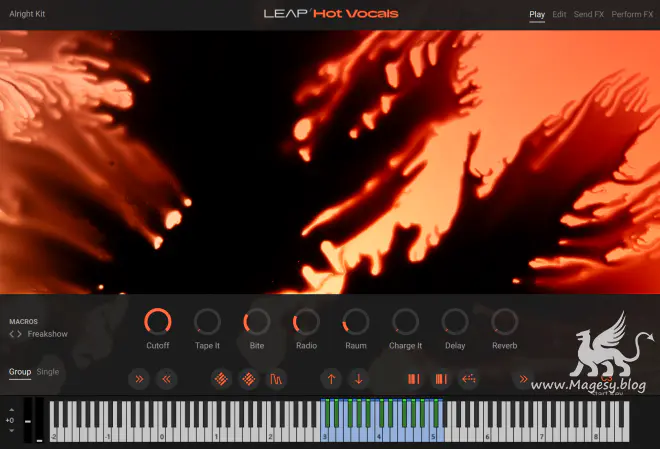This screenshot has height=449, width=660.
Task: Click the white piano key labeled 4
Action: coord(379,434)
